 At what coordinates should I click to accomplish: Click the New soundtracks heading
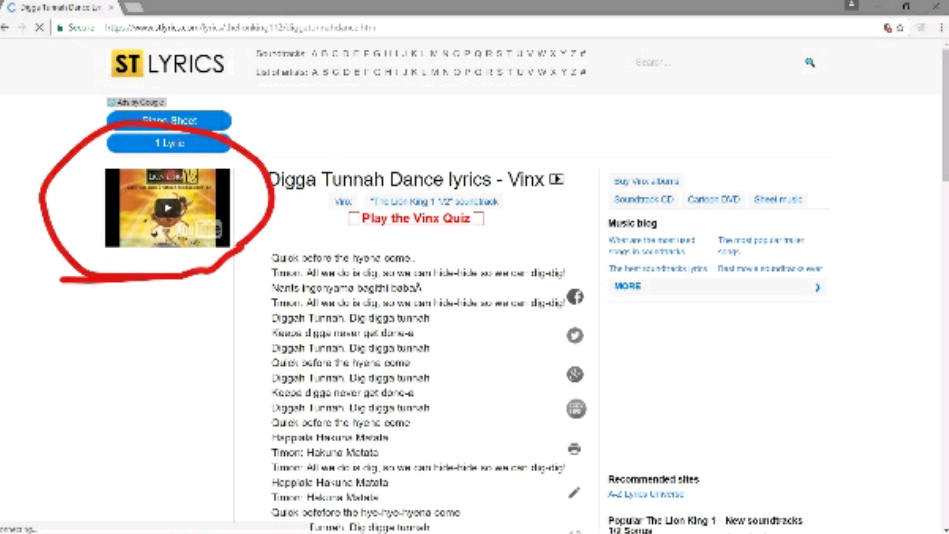764,521
